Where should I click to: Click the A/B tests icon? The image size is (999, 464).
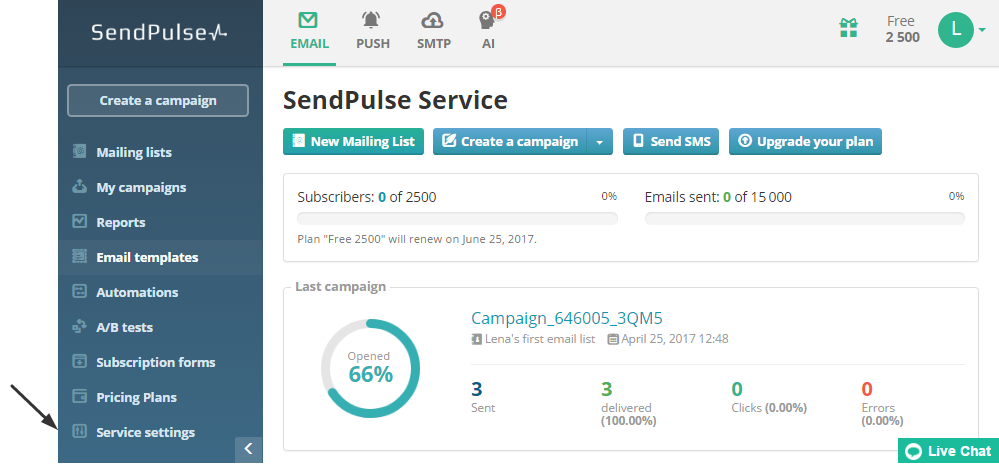click(x=79, y=327)
